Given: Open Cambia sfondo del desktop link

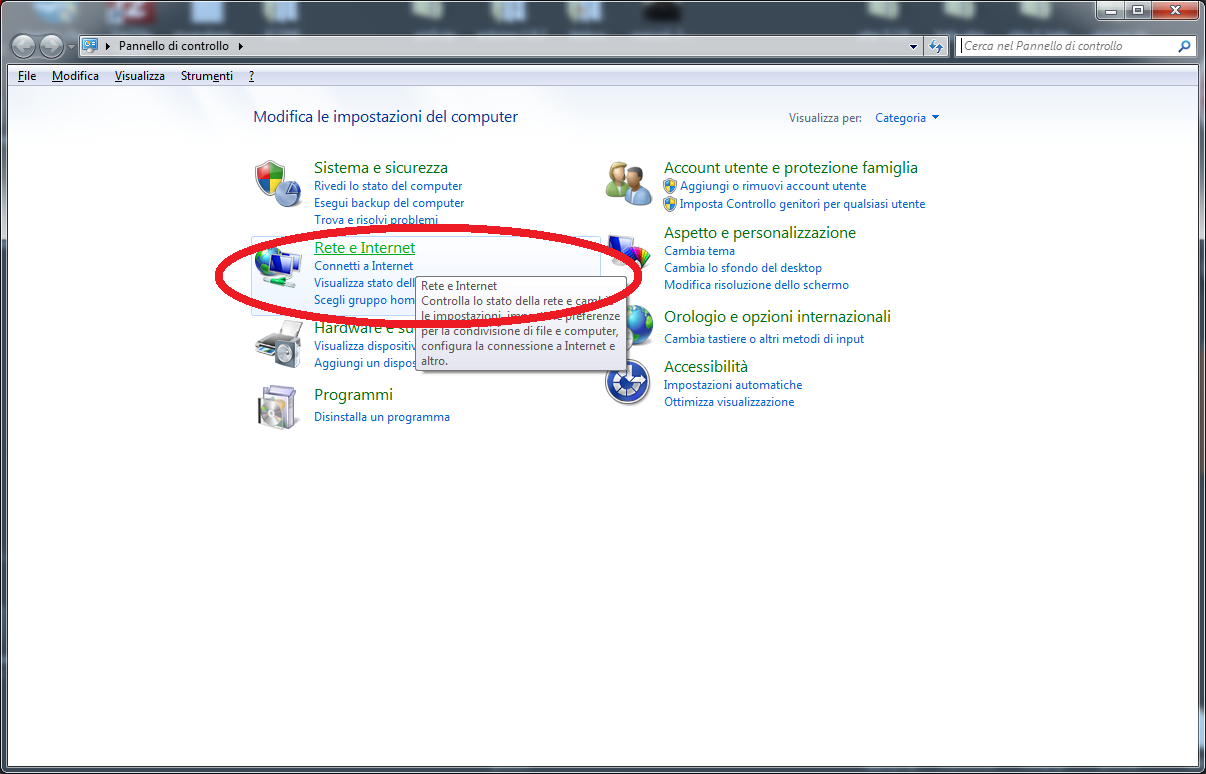Looking at the screenshot, I should click(742, 268).
